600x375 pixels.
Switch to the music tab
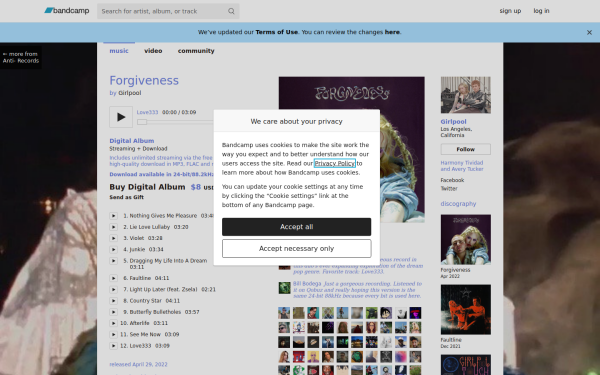pyautogui.click(x=119, y=51)
